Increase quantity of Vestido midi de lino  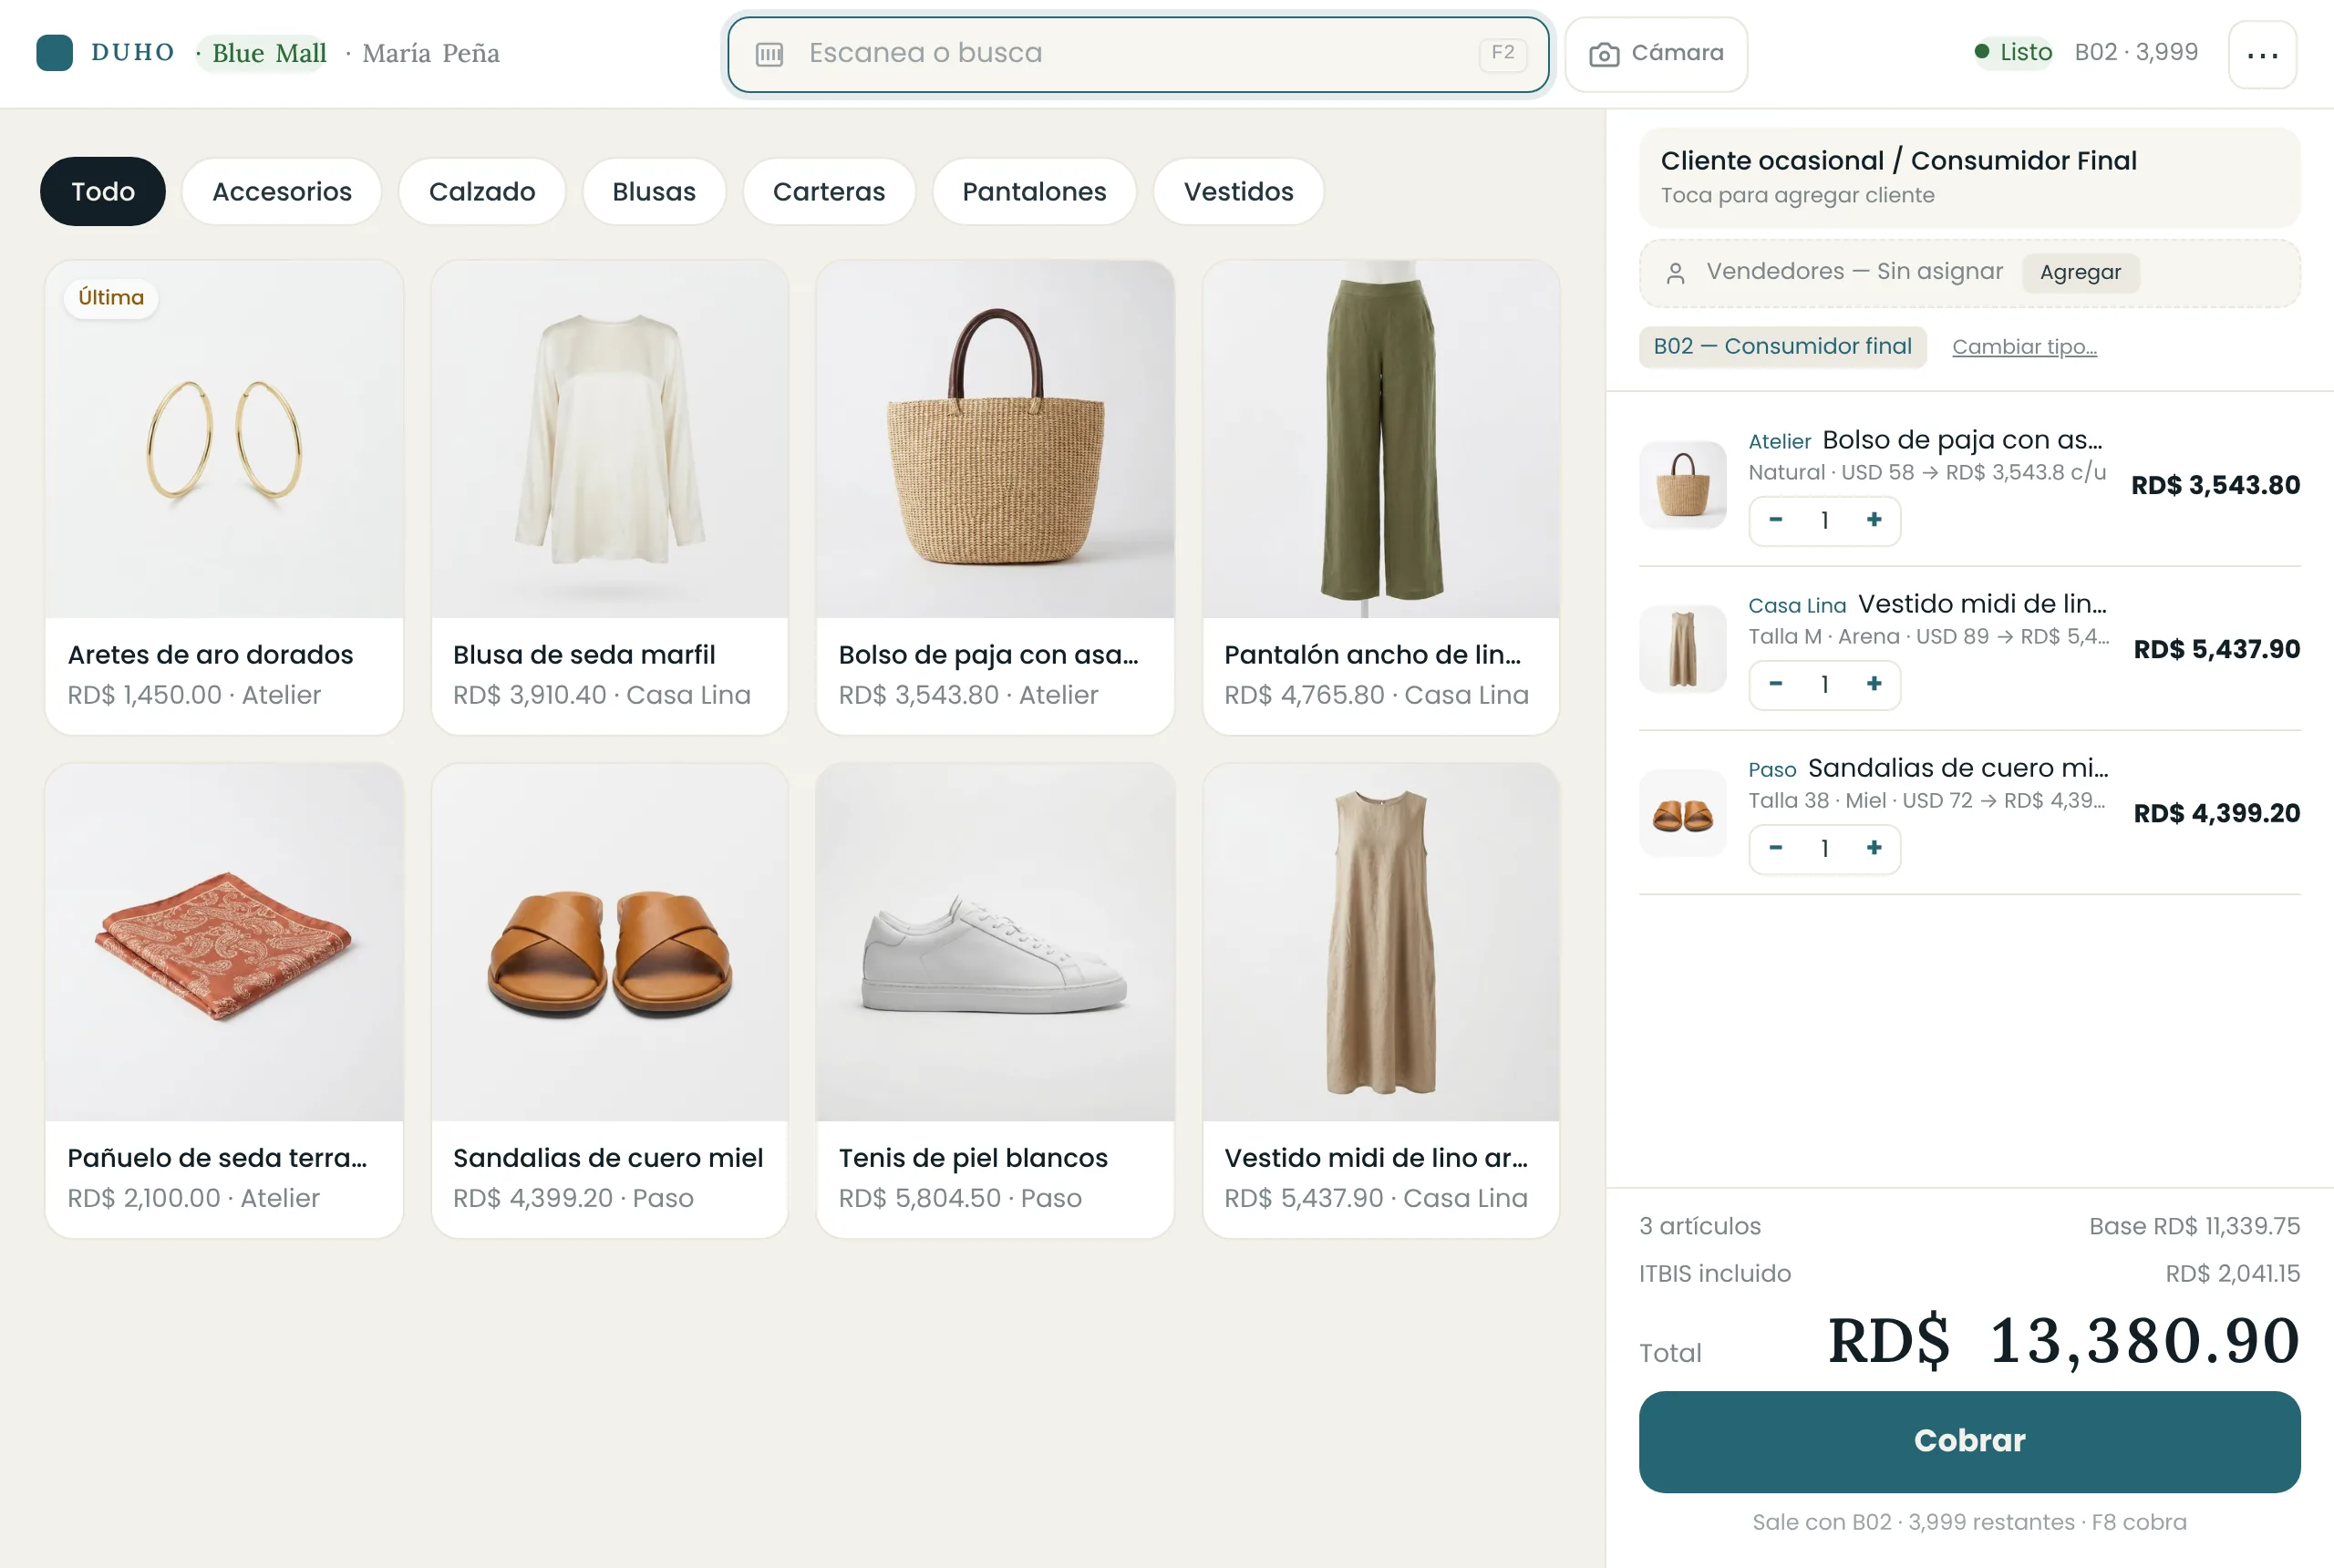tap(1874, 684)
